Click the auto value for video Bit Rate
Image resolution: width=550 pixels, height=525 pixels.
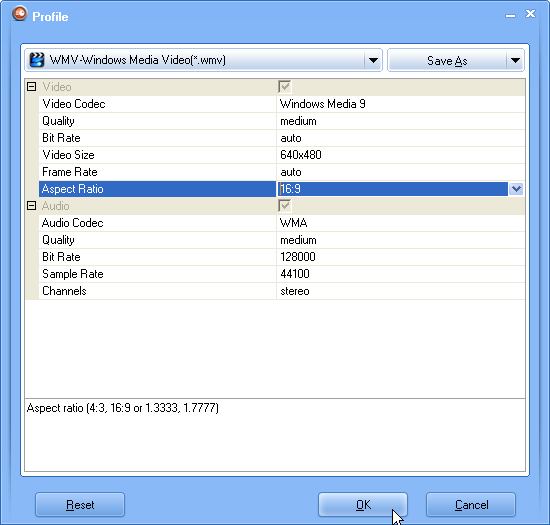tap(291, 138)
